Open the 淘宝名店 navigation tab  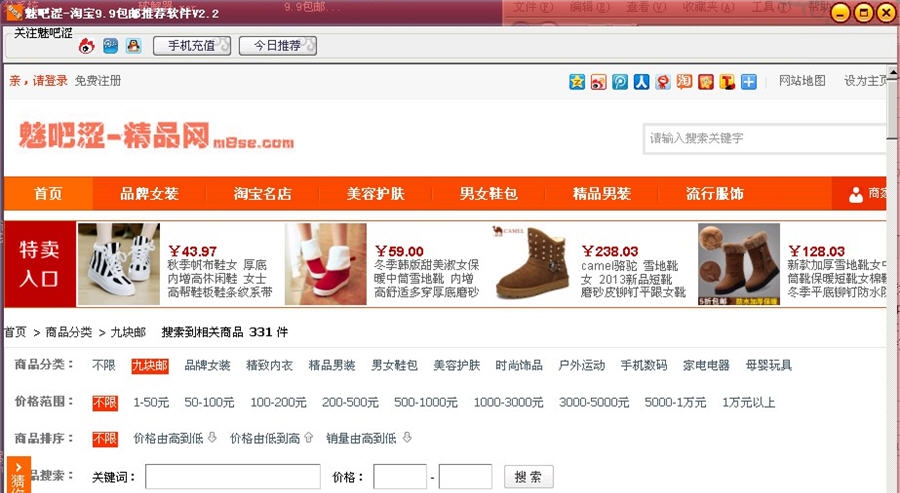[262, 193]
